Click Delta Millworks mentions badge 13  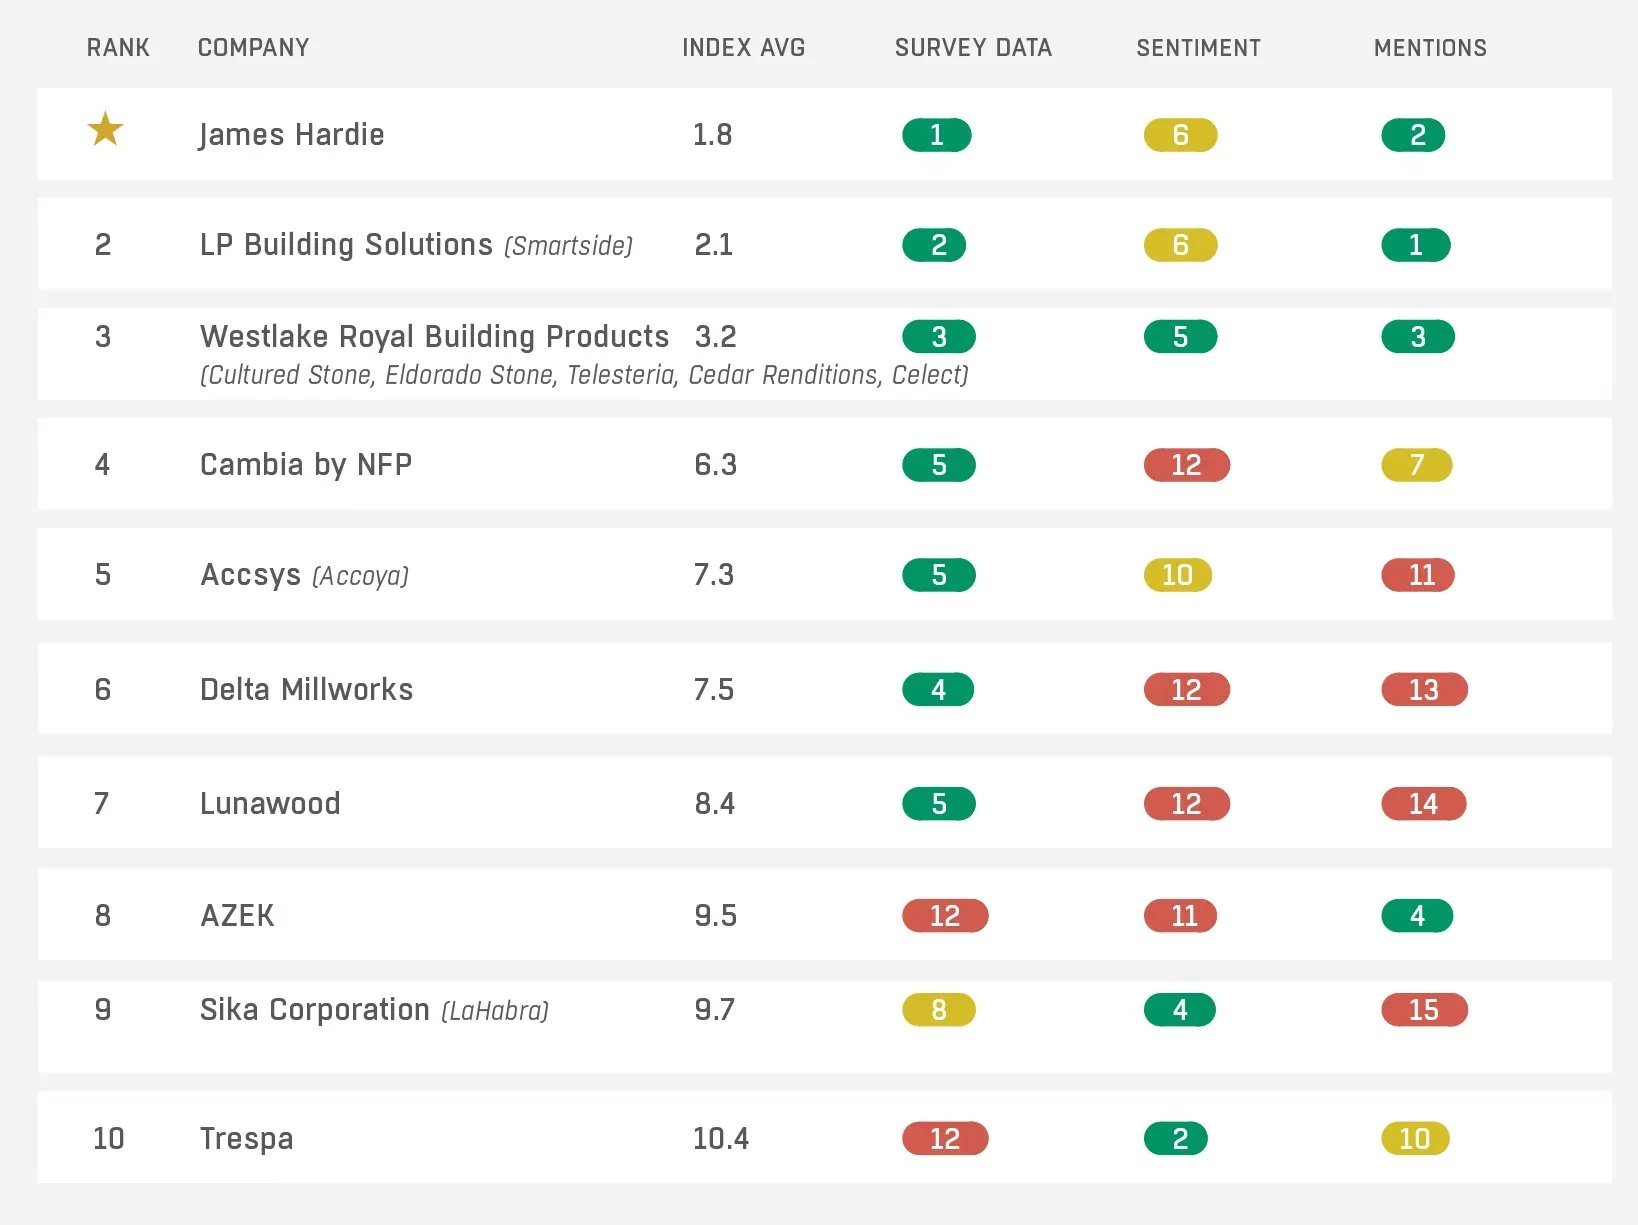[x=1424, y=690]
